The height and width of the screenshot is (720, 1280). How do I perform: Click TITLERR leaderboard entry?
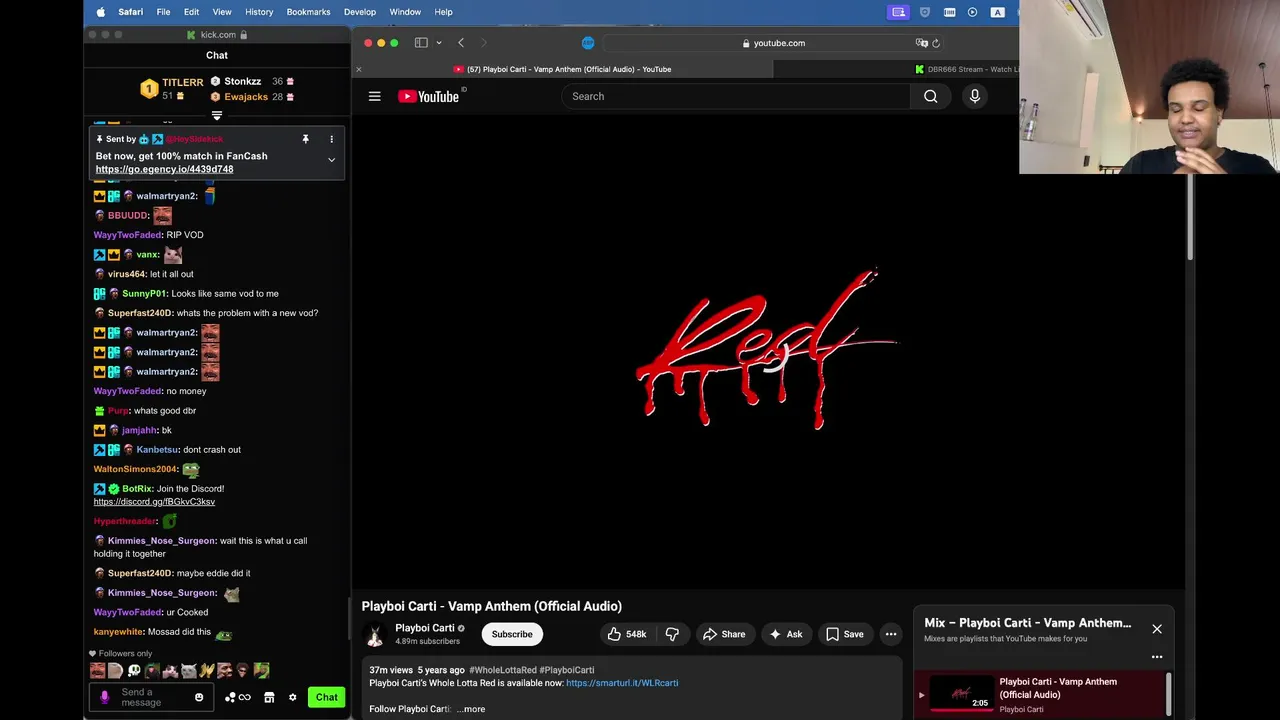click(172, 89)
